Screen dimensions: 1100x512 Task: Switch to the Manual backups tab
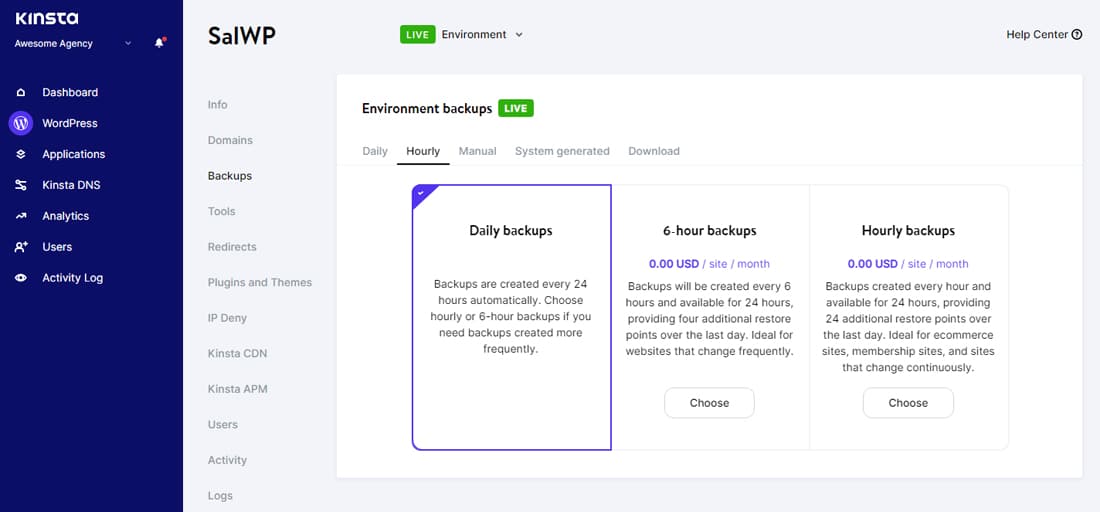(x=477, y=151)
